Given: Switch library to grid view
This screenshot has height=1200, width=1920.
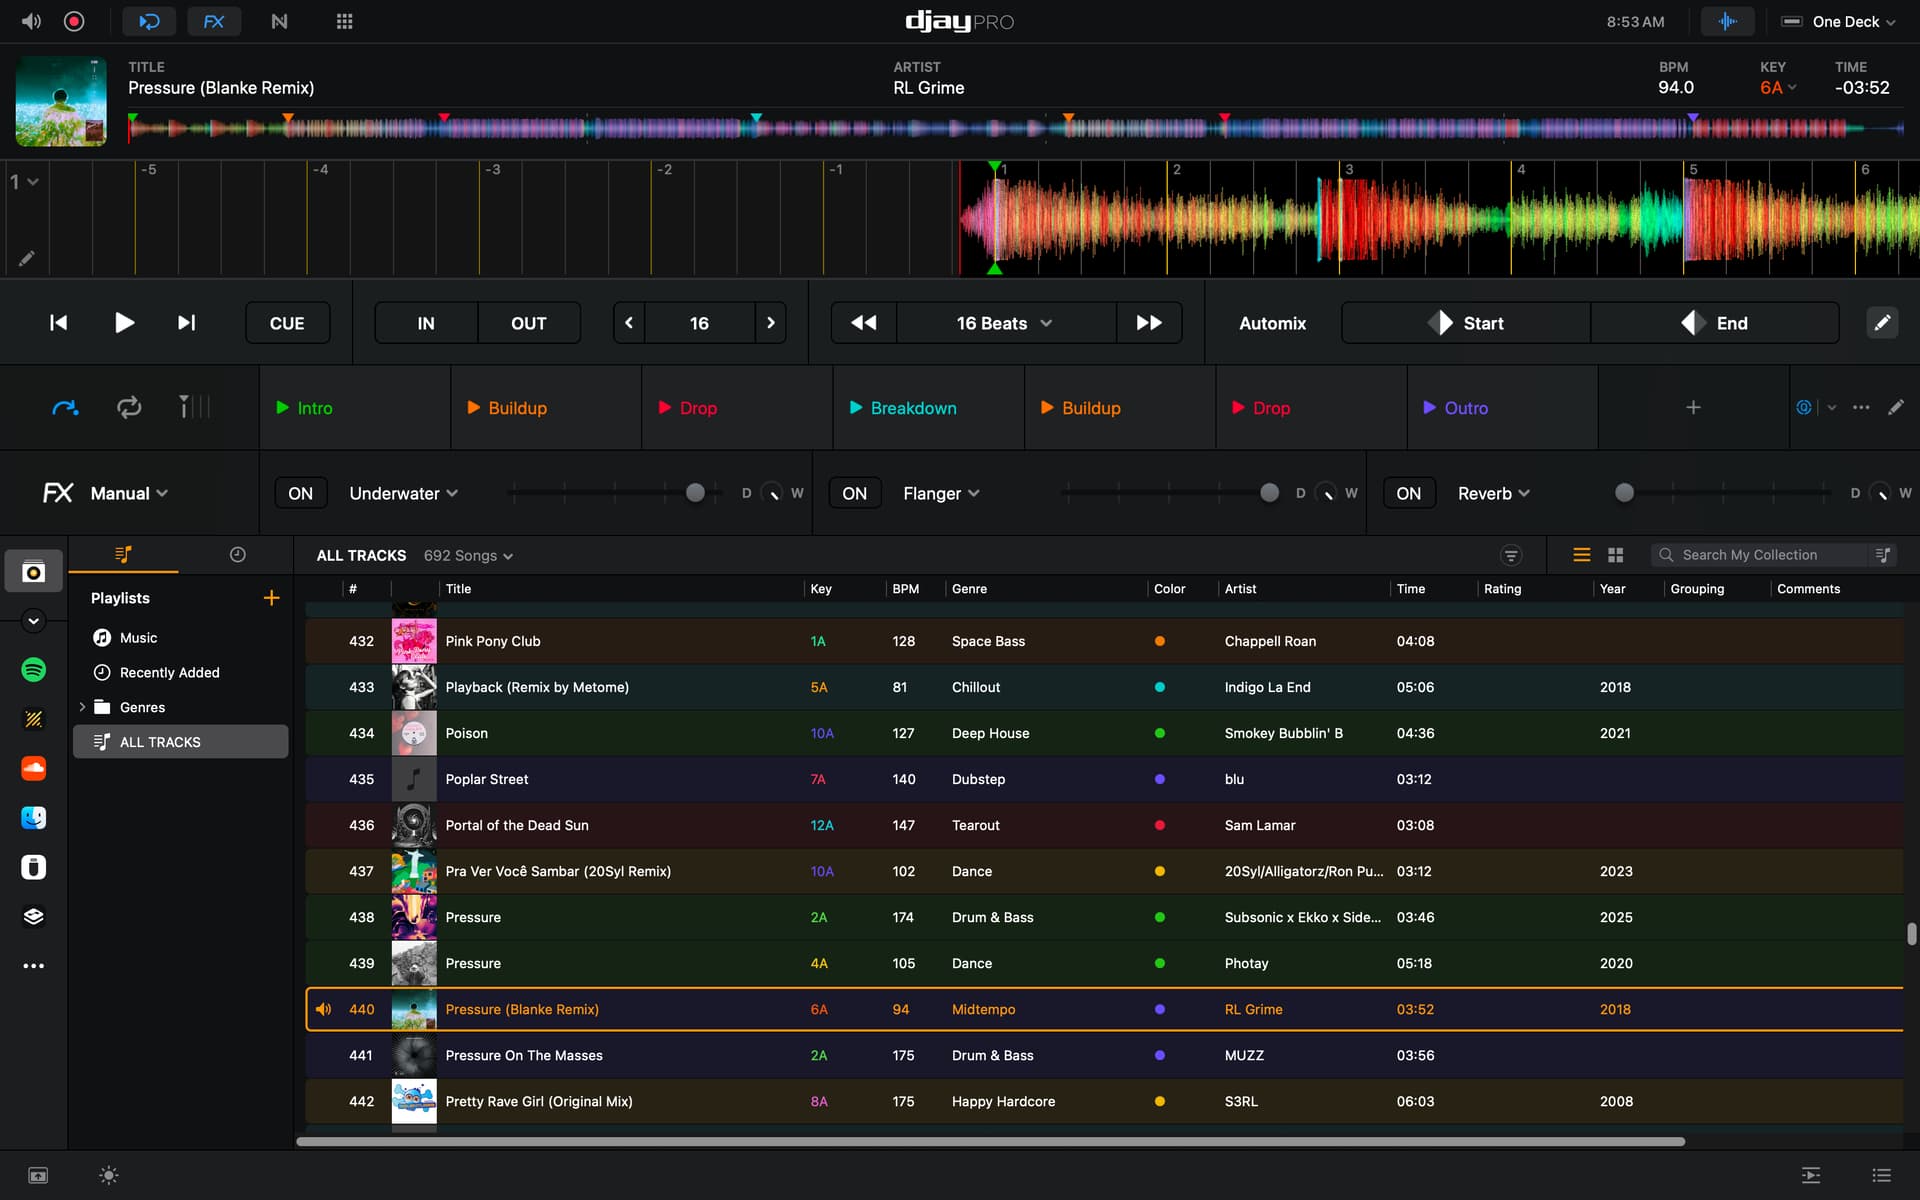Looking at the screenshot, I should (x=1615, y=555).
